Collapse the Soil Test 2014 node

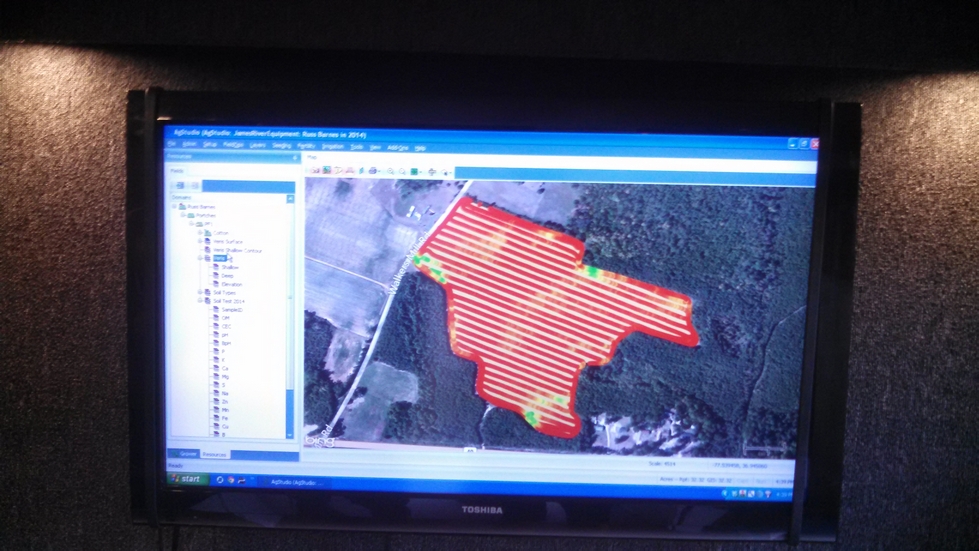(199, 300)
